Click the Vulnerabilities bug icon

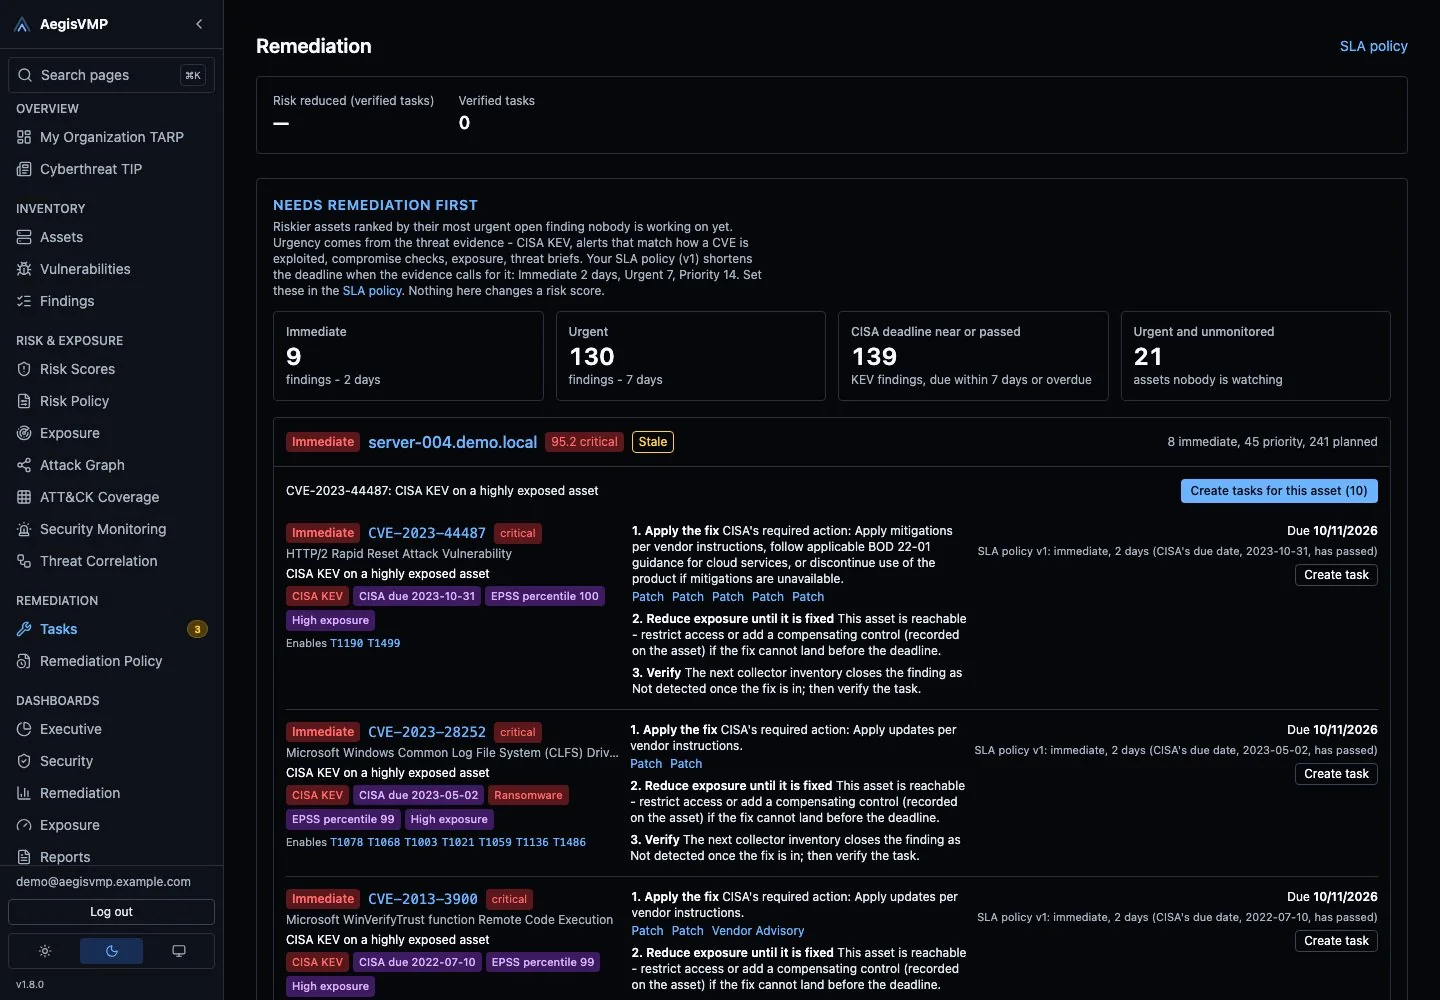click(x=24, y=269)
